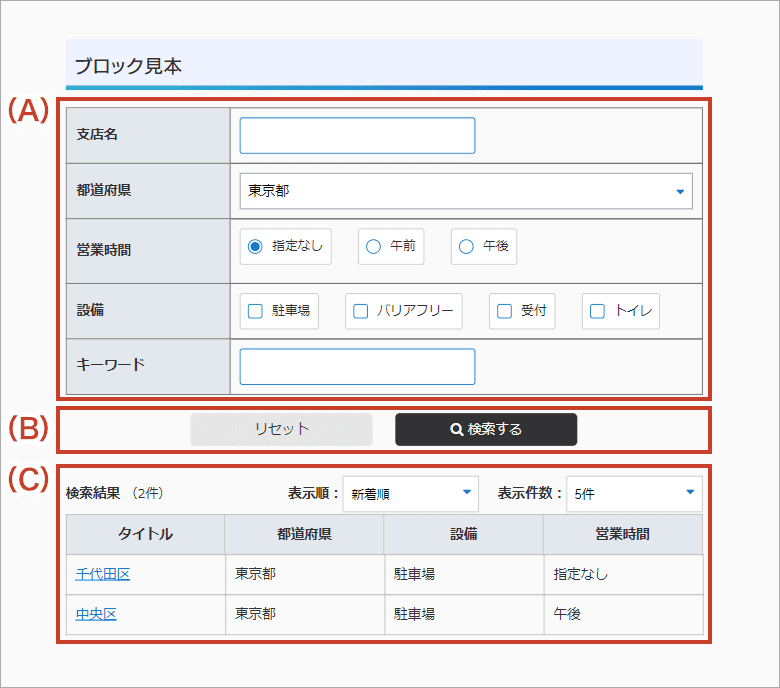780x688 pixels.
Task: Select the 午前 radio button
Action: pyautogui.click(x=374, y=246)
